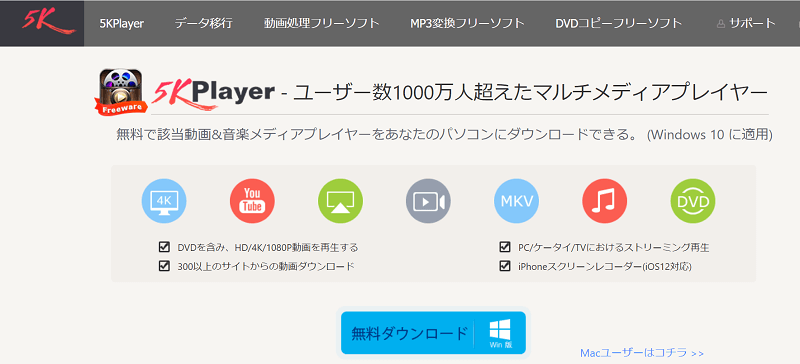The height and width of the screenshot is (364, 800).
Task: Click the ユーザー数1000万人超えたマルチメディアプレイヤー heading
Action: (531, 92)
